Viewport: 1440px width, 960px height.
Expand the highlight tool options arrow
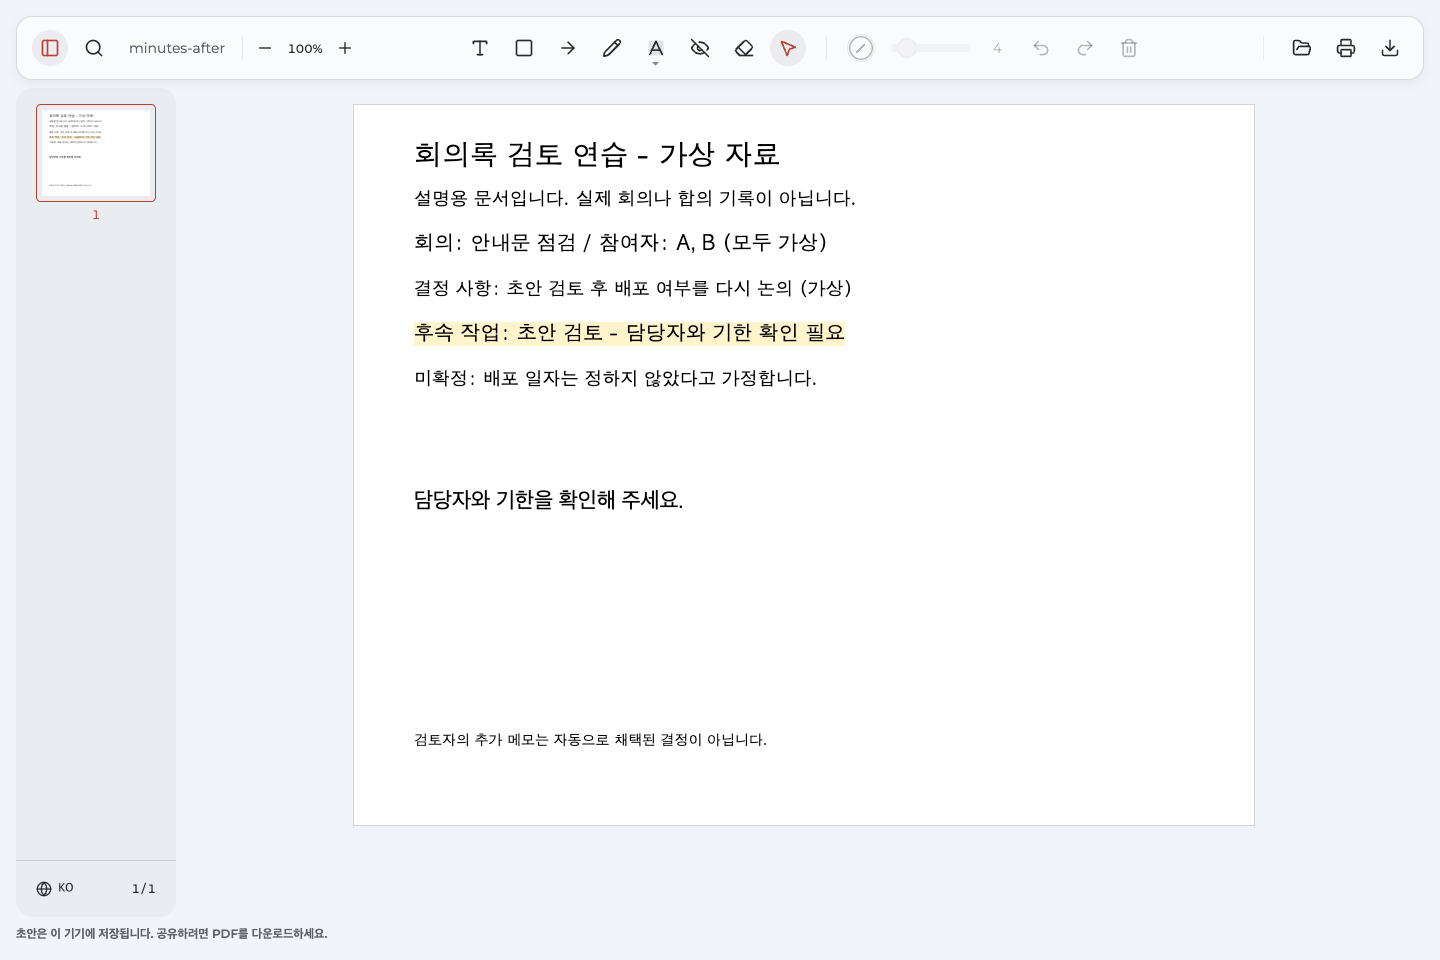pos(656,64)
